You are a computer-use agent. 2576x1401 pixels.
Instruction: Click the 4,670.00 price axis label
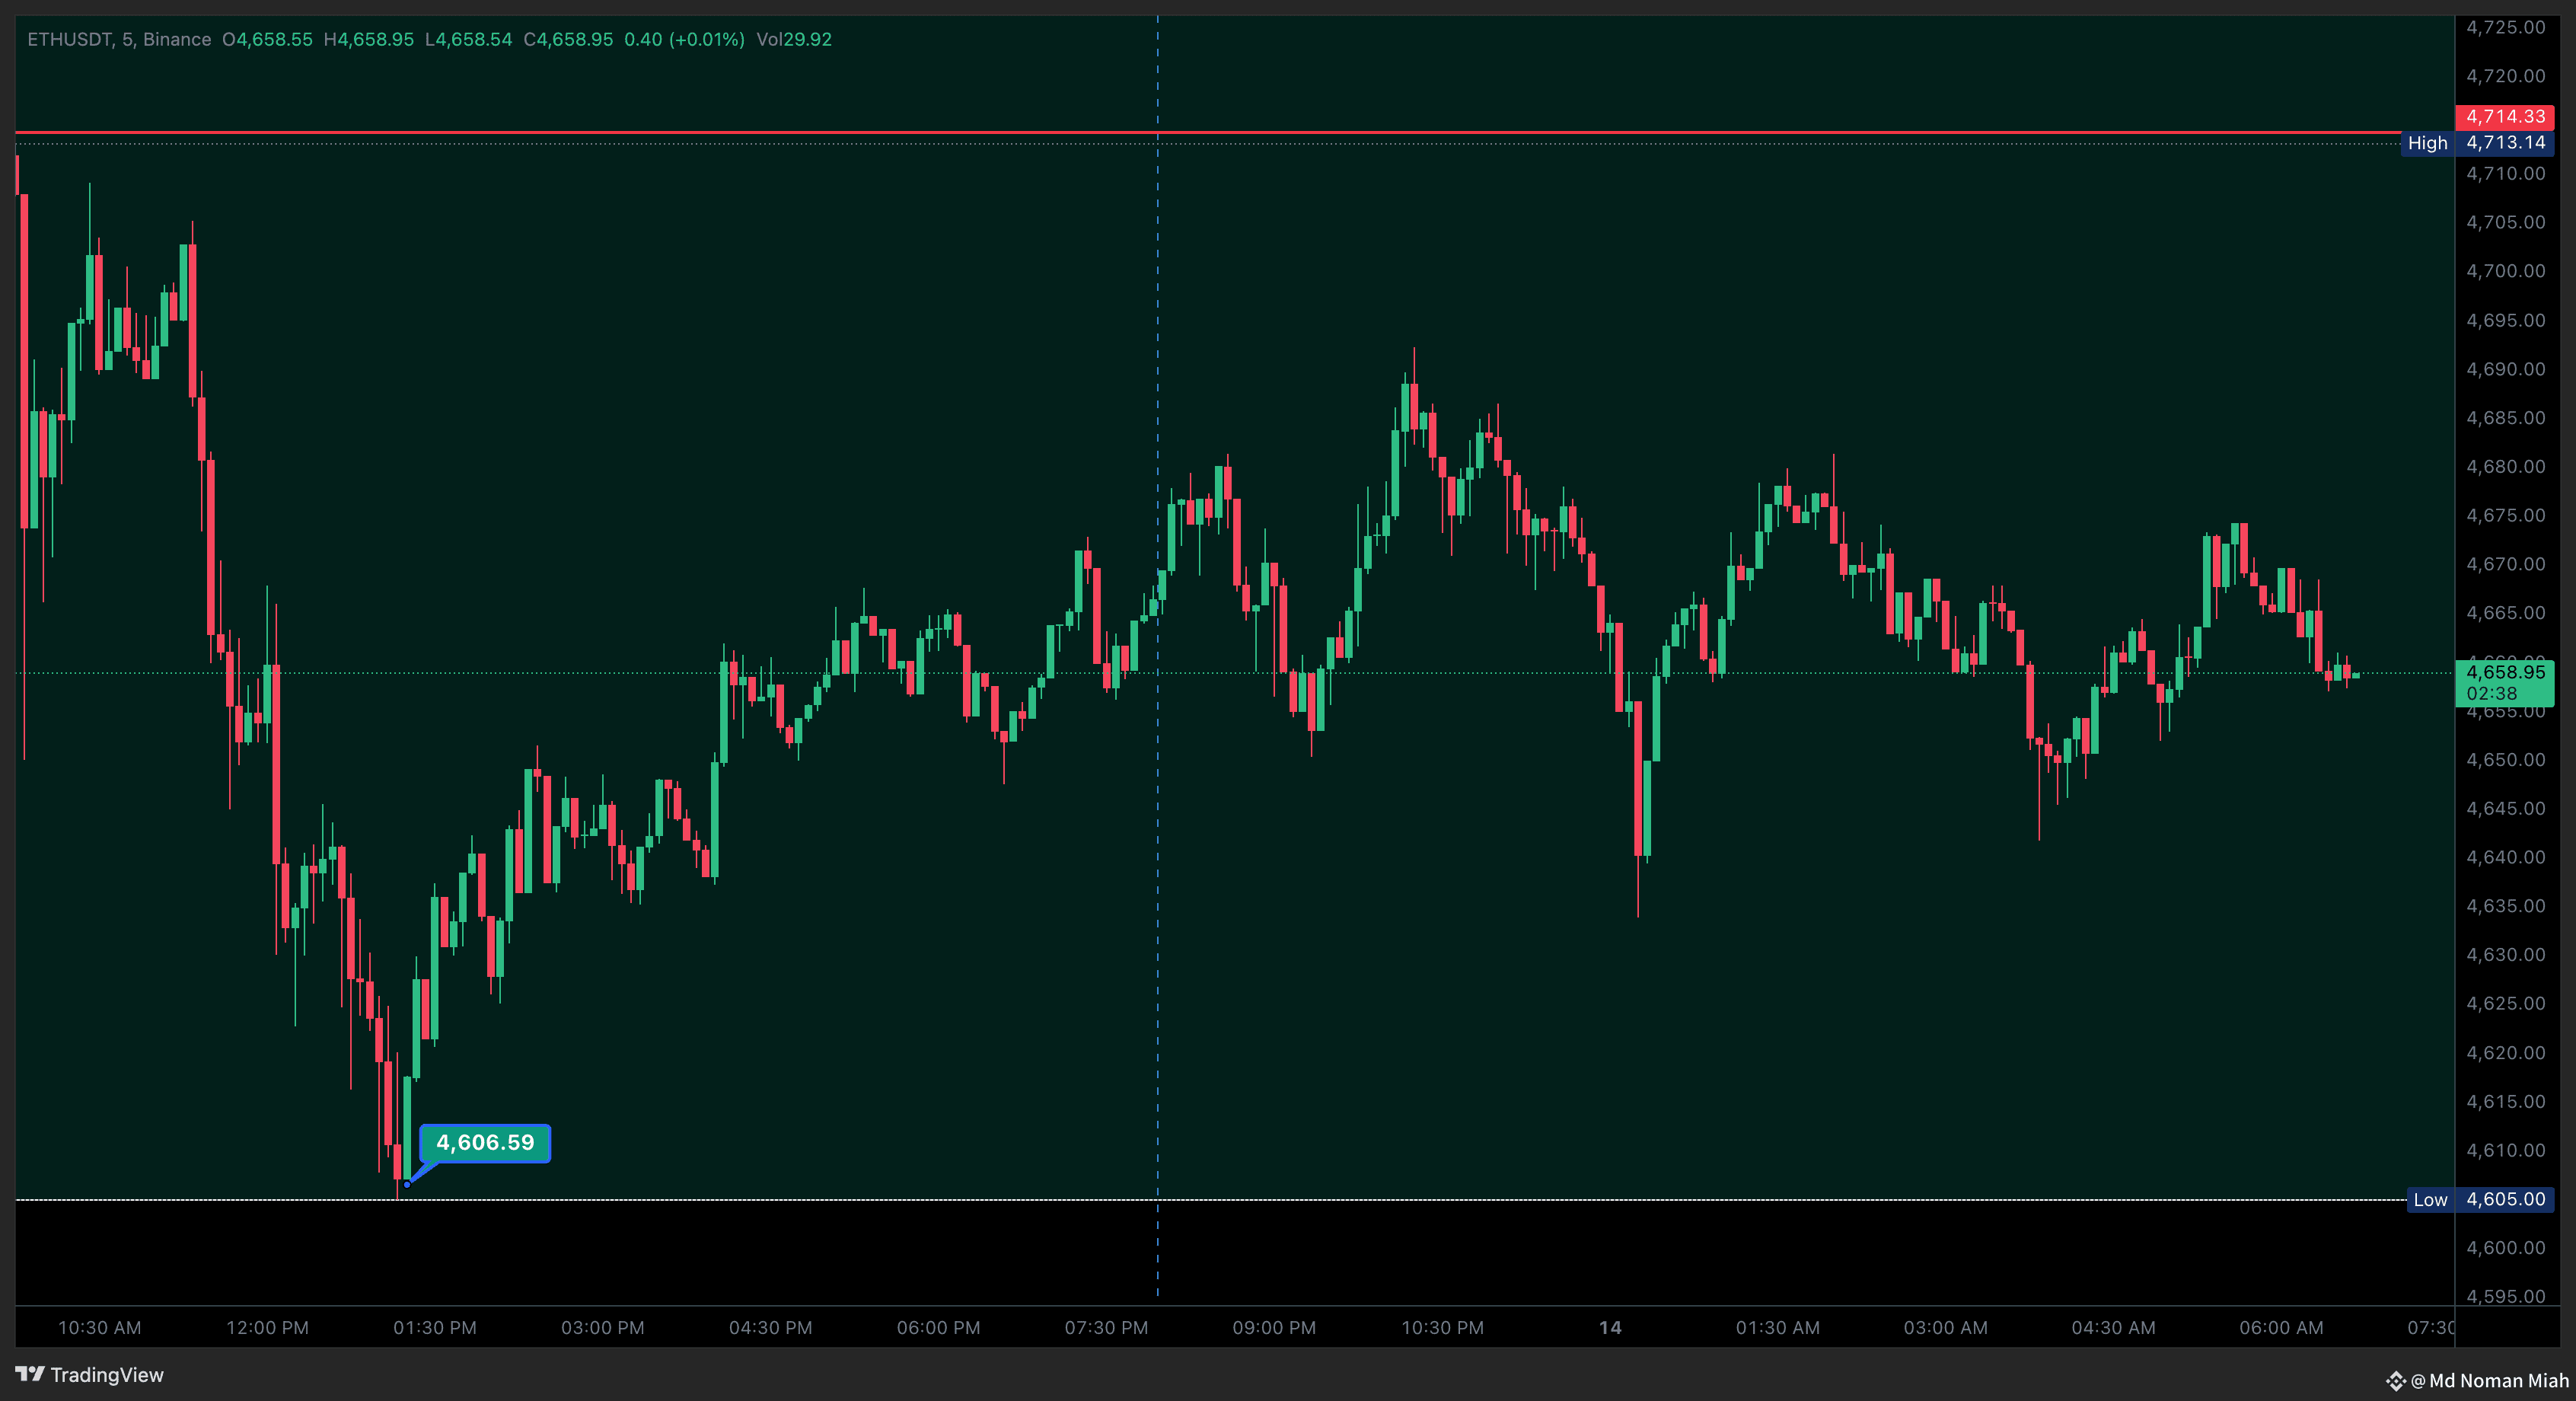2506,564
